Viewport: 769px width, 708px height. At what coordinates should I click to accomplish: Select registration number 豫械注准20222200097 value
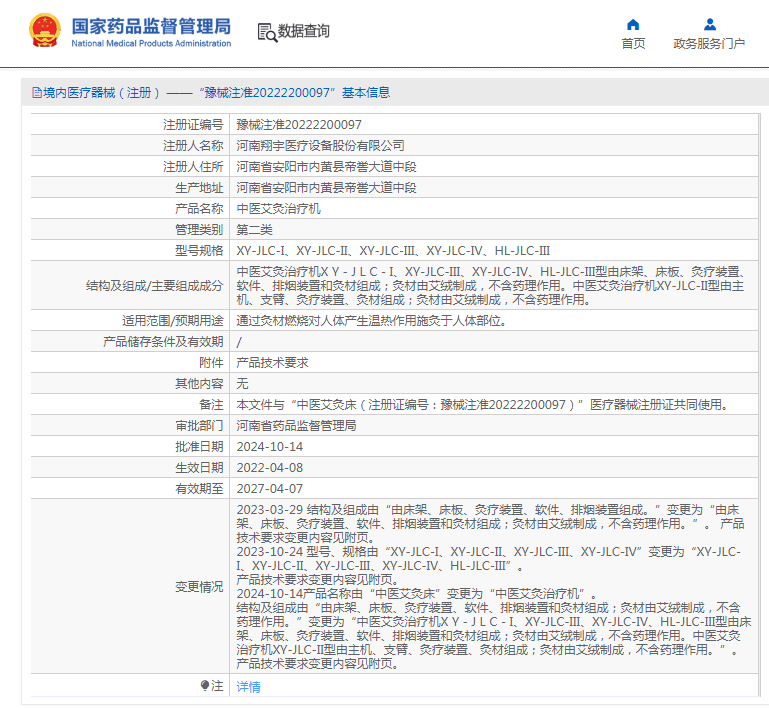pyautogui.click(x=299, y=125)
